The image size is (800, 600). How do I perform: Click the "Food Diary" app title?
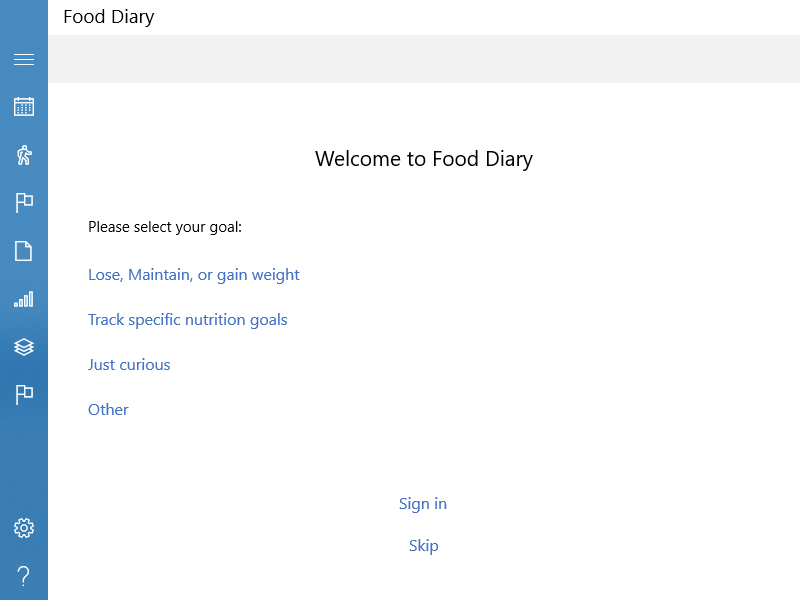(109, 17)
